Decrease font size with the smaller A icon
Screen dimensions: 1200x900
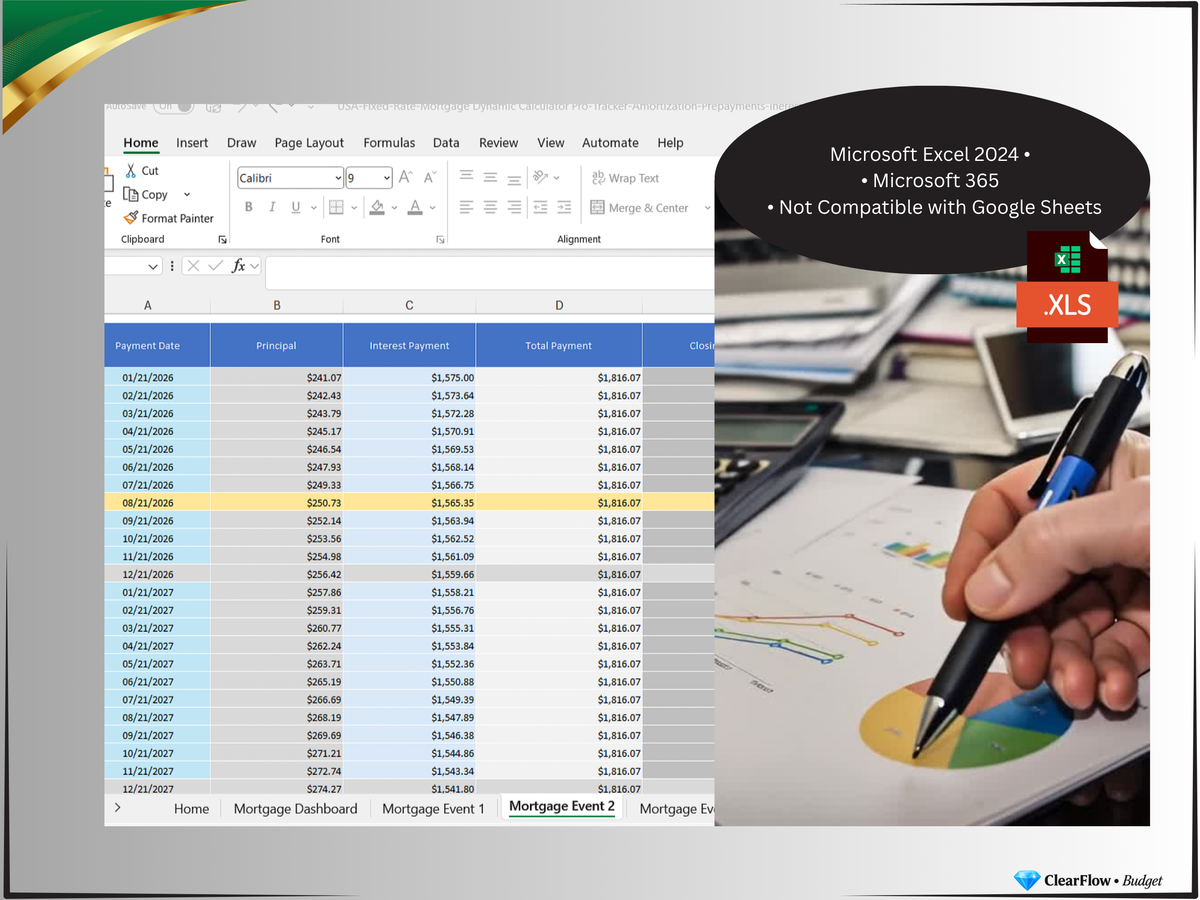430,177
